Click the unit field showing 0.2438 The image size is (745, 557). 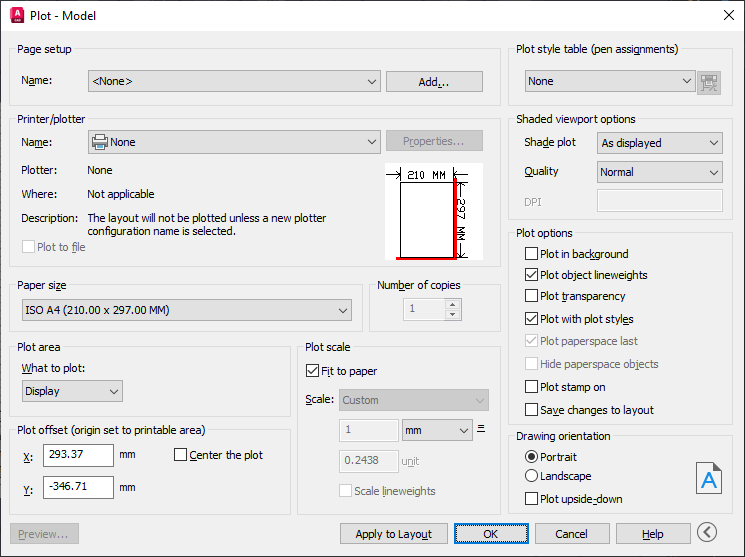[x=369, y=461]
